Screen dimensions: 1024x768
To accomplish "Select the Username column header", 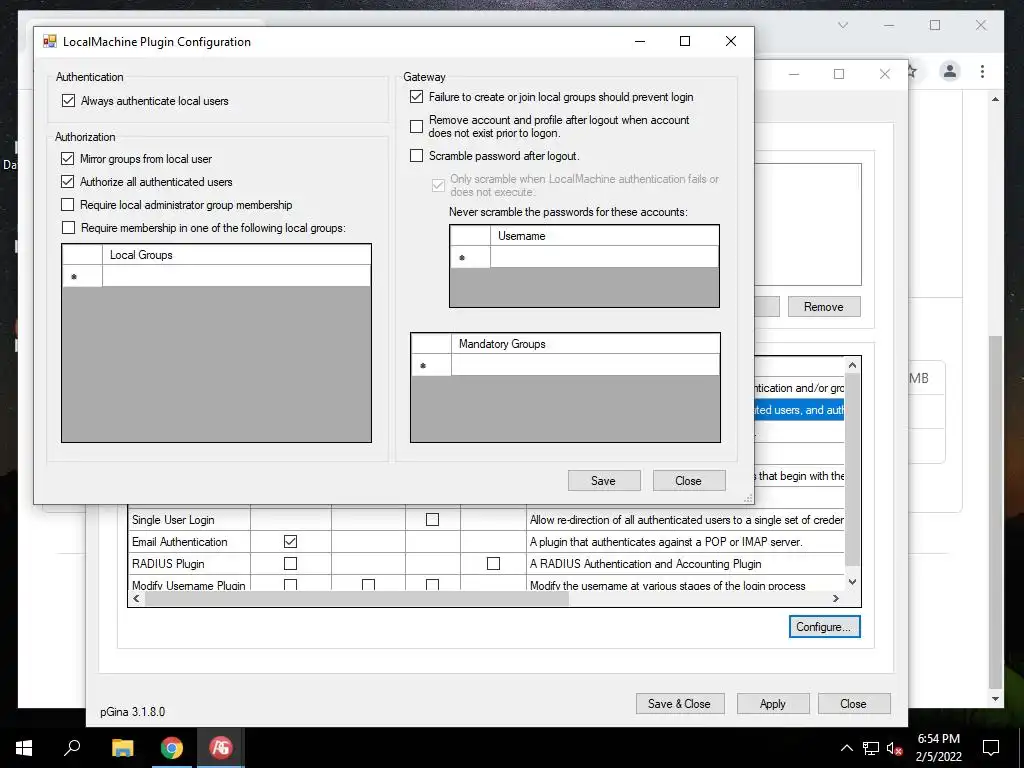I will tap(604, 236).
